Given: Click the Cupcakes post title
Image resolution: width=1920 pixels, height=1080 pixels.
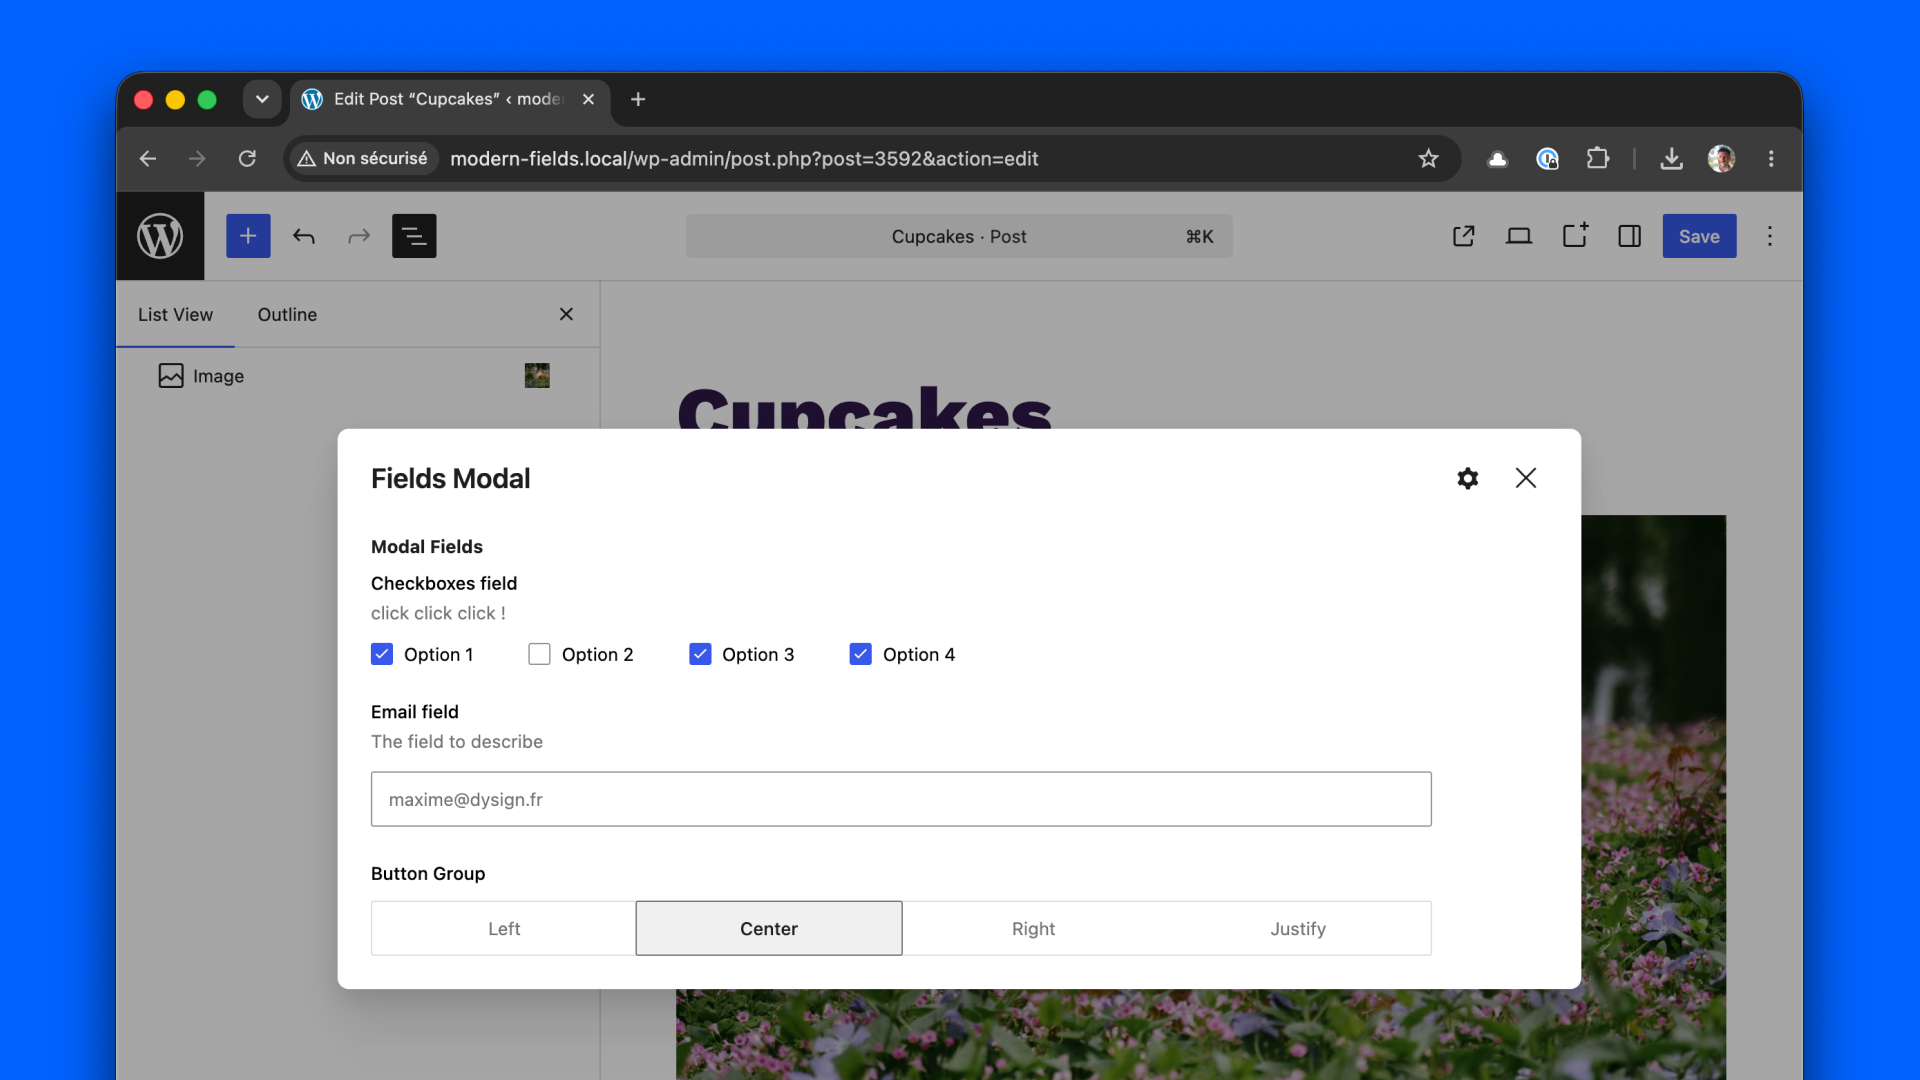Looking at the screenshot, I should pos(865,408).
